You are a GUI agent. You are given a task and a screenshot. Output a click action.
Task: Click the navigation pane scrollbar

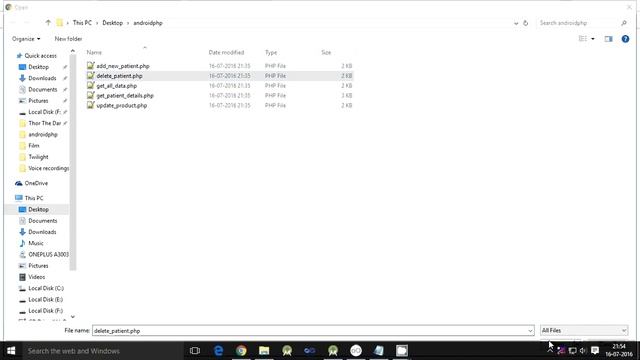click(73, 163)
